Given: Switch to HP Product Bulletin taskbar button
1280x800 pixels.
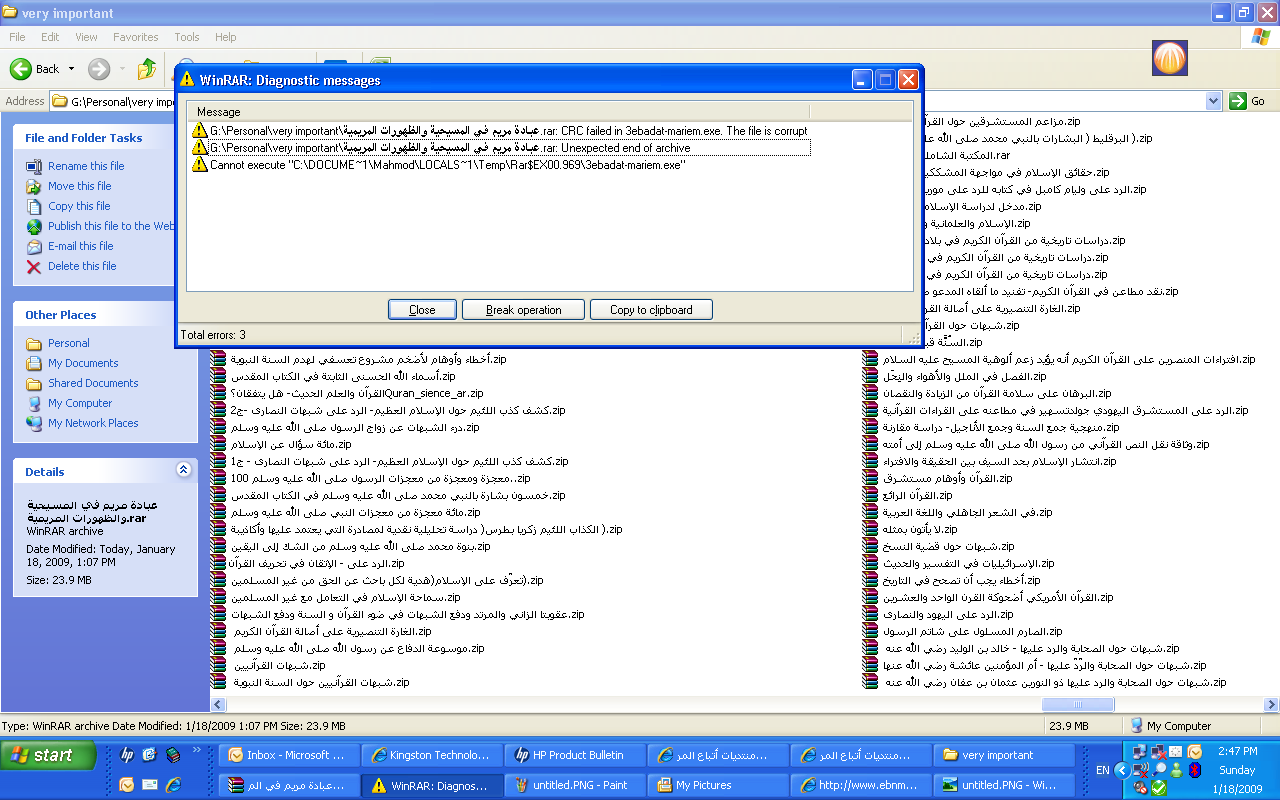Looking at the screenshot, I should pos(575,755).
